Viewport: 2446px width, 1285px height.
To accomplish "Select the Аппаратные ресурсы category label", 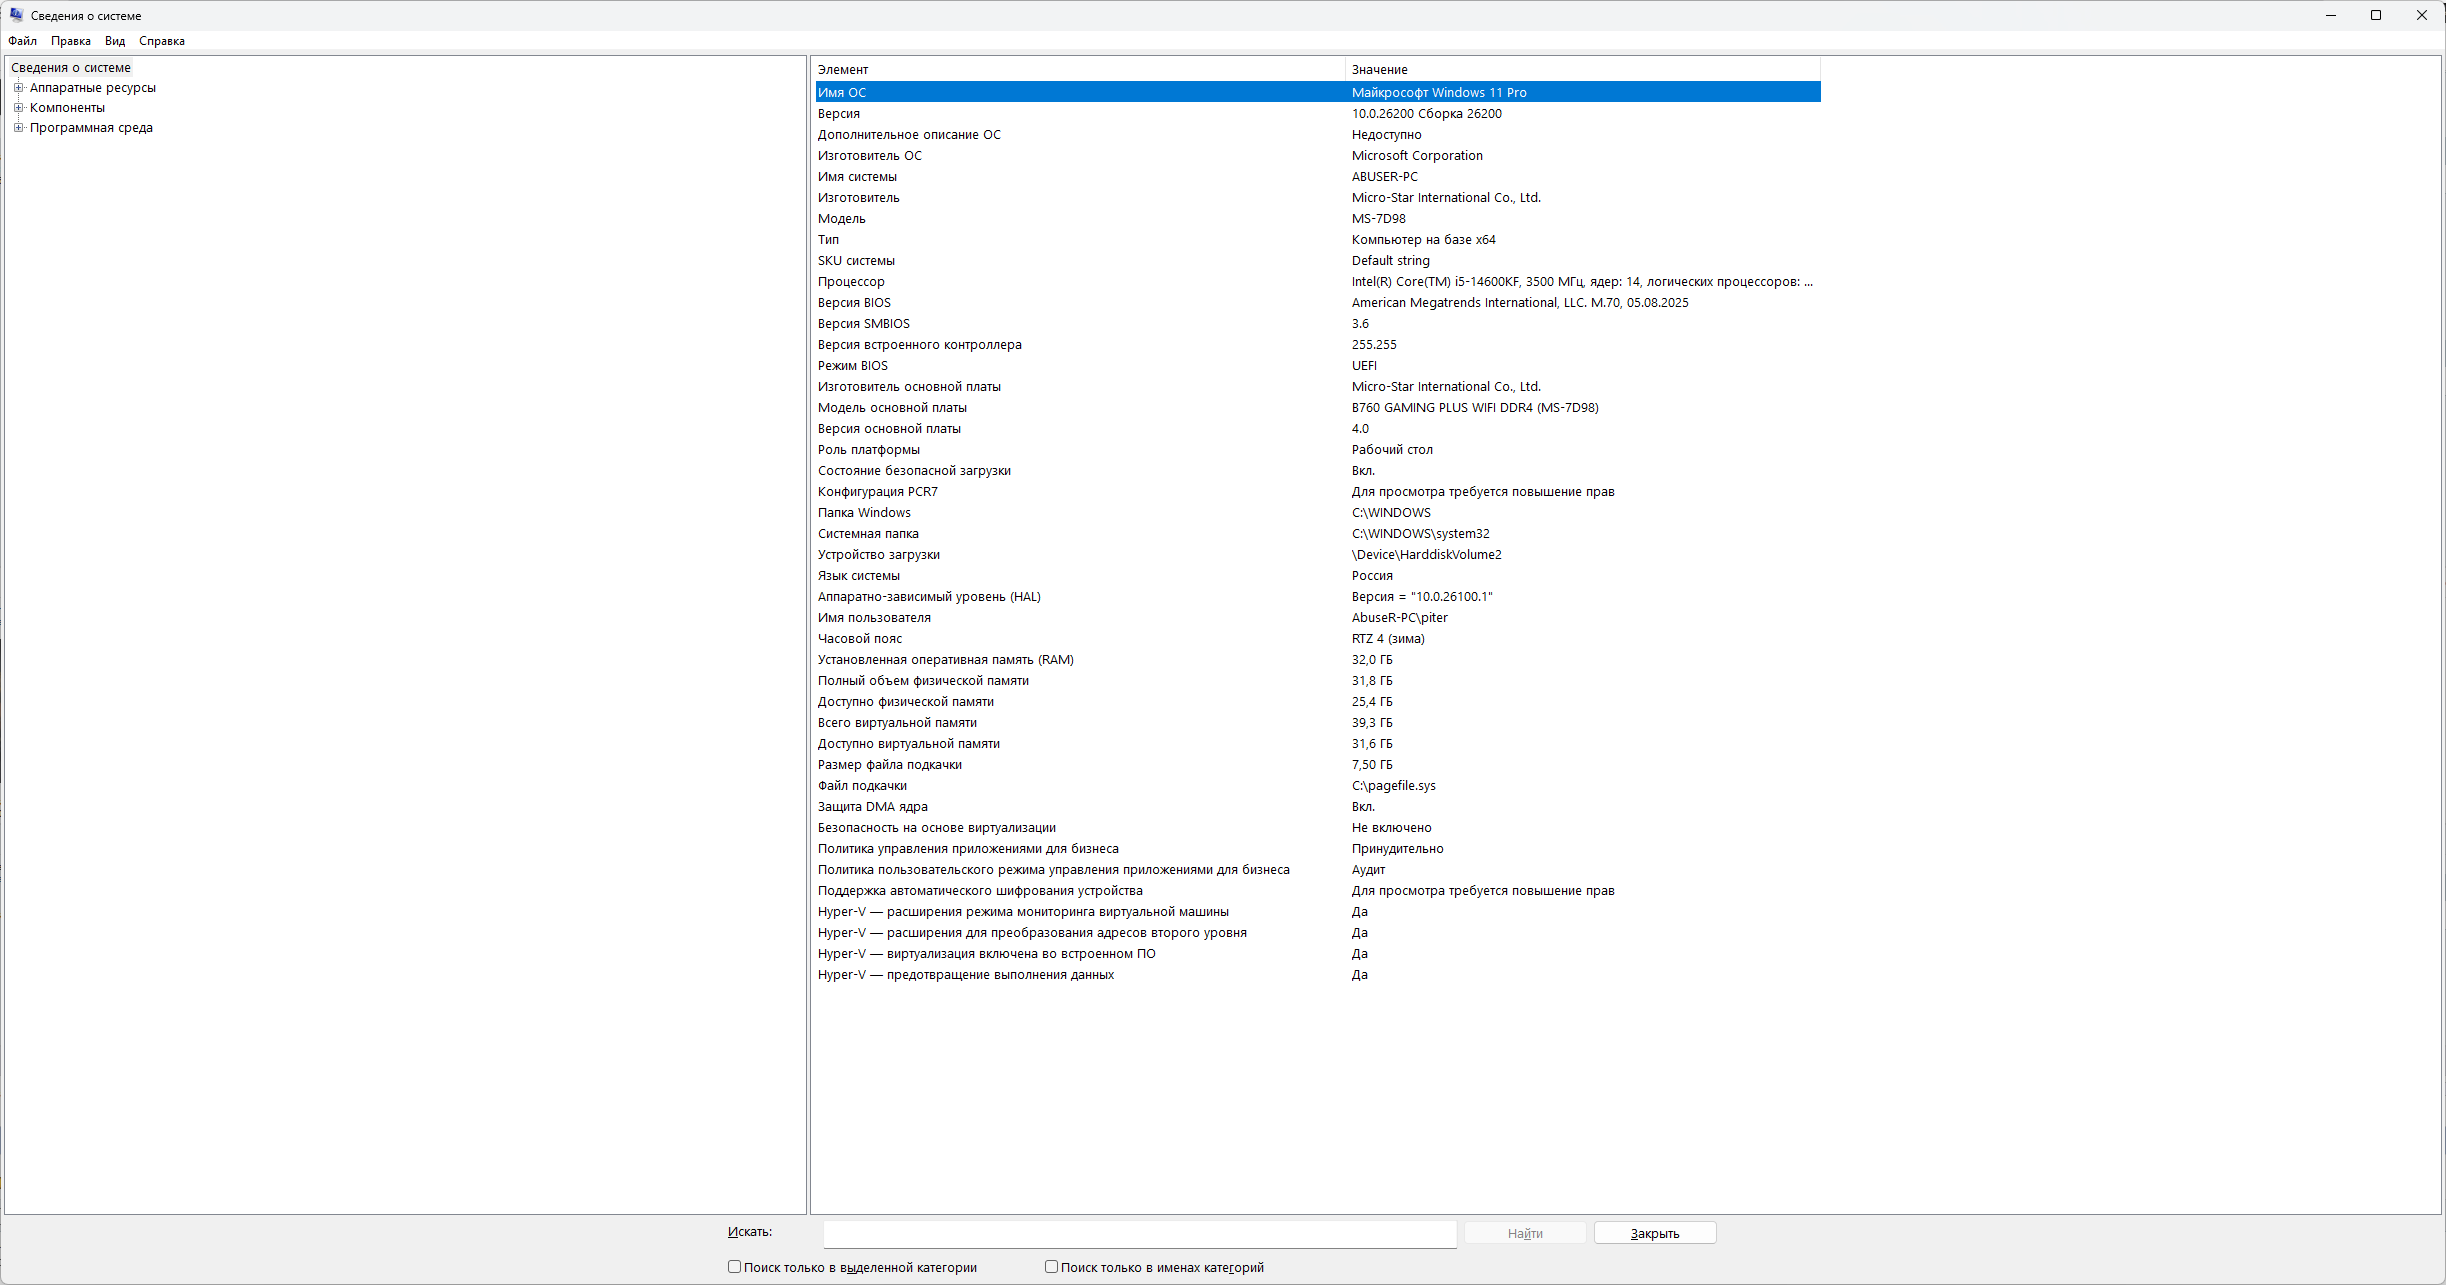I will 93,88.
